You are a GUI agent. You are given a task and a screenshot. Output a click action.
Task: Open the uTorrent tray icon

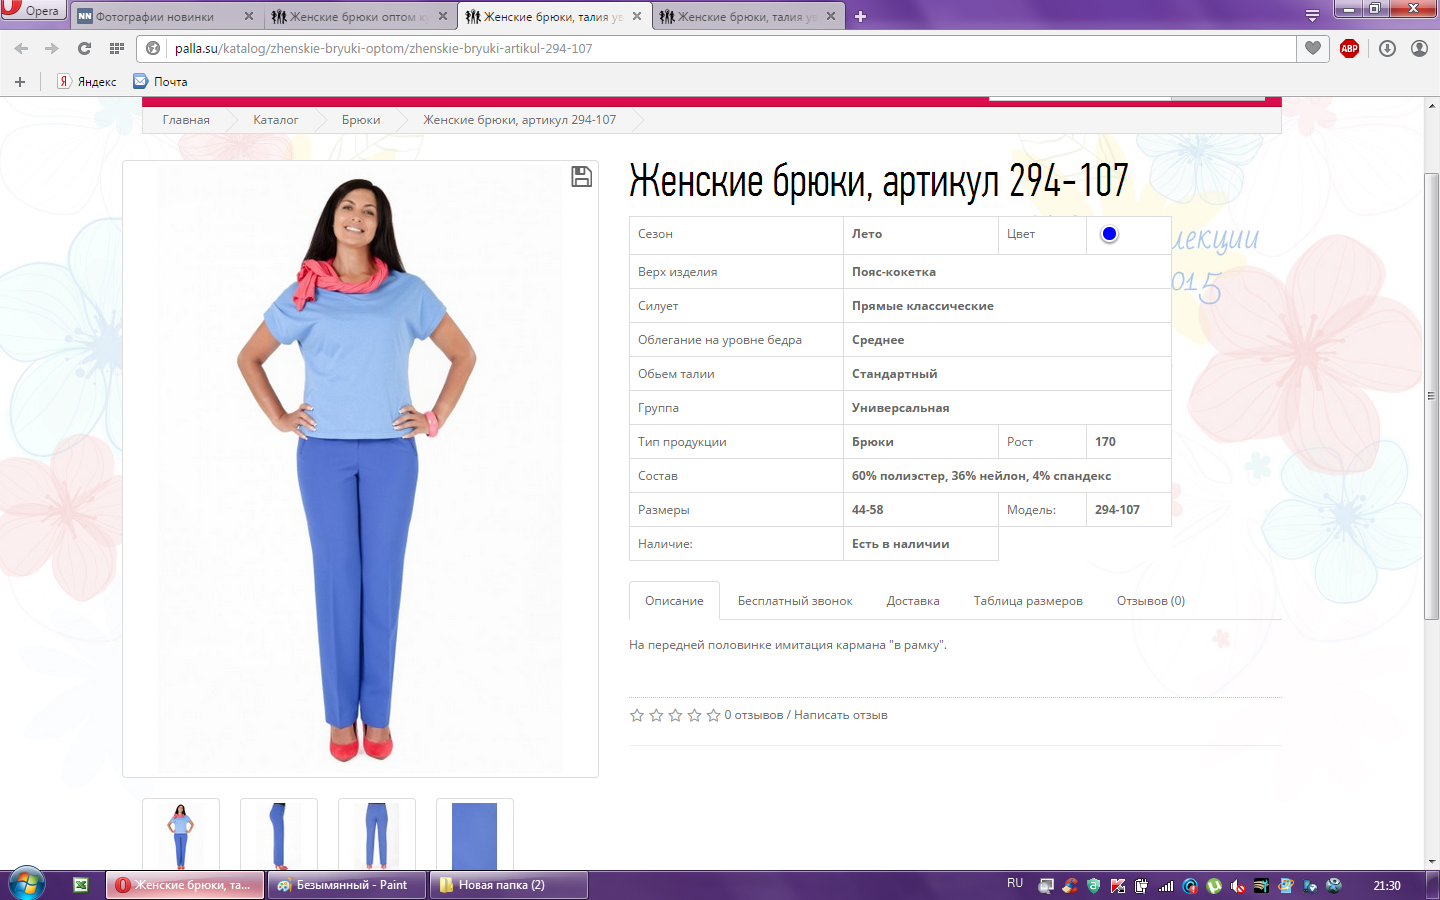(1214, 886)
